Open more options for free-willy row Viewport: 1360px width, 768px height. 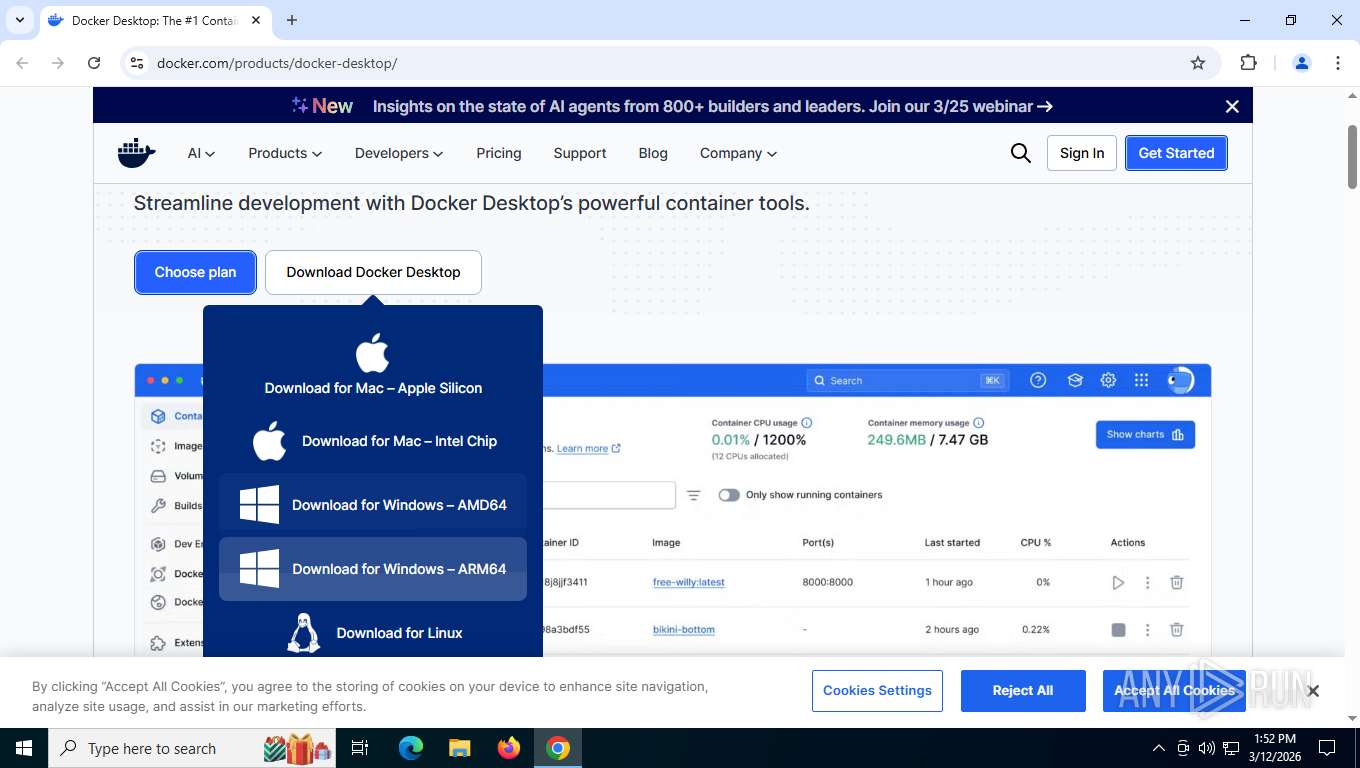click(1147, 582)
